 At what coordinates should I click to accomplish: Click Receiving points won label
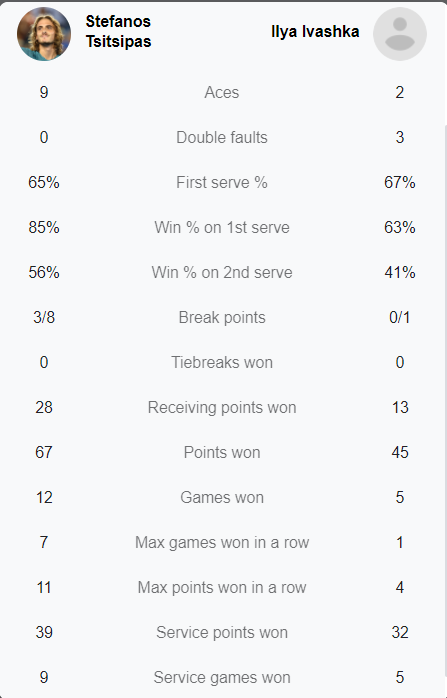[222, 407]
